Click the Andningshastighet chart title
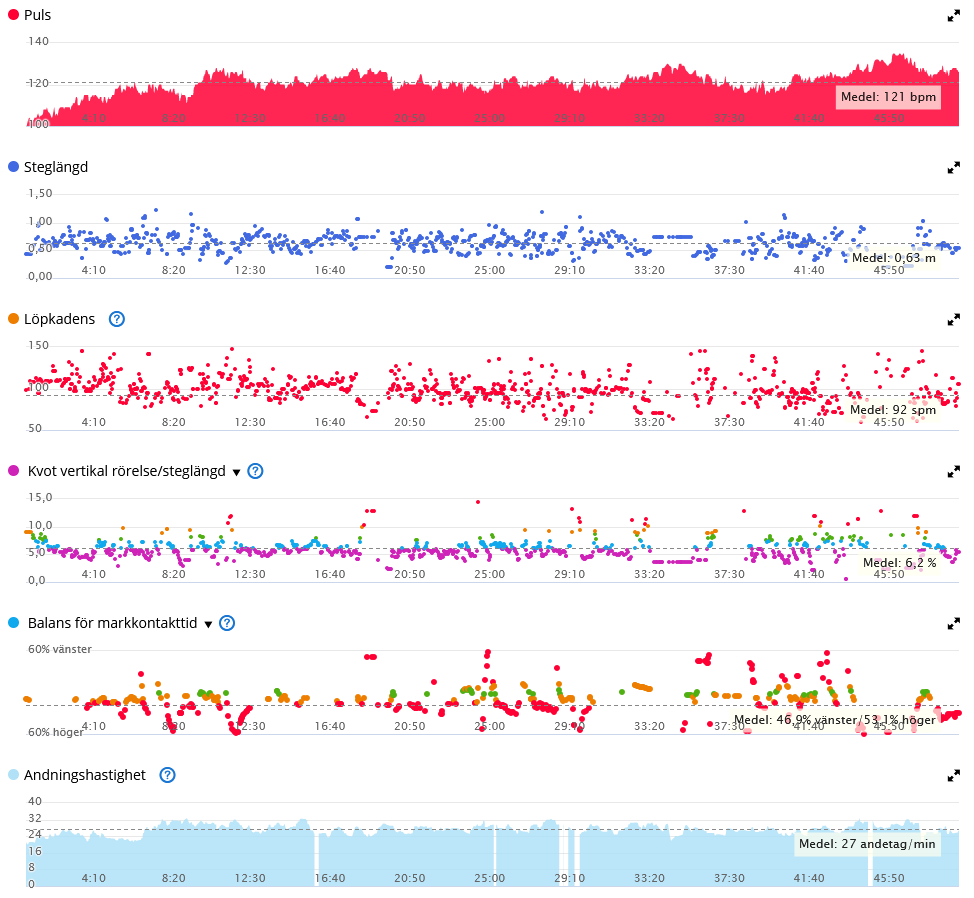This screenshot has height=898, width=974. (x=84, y=775)
